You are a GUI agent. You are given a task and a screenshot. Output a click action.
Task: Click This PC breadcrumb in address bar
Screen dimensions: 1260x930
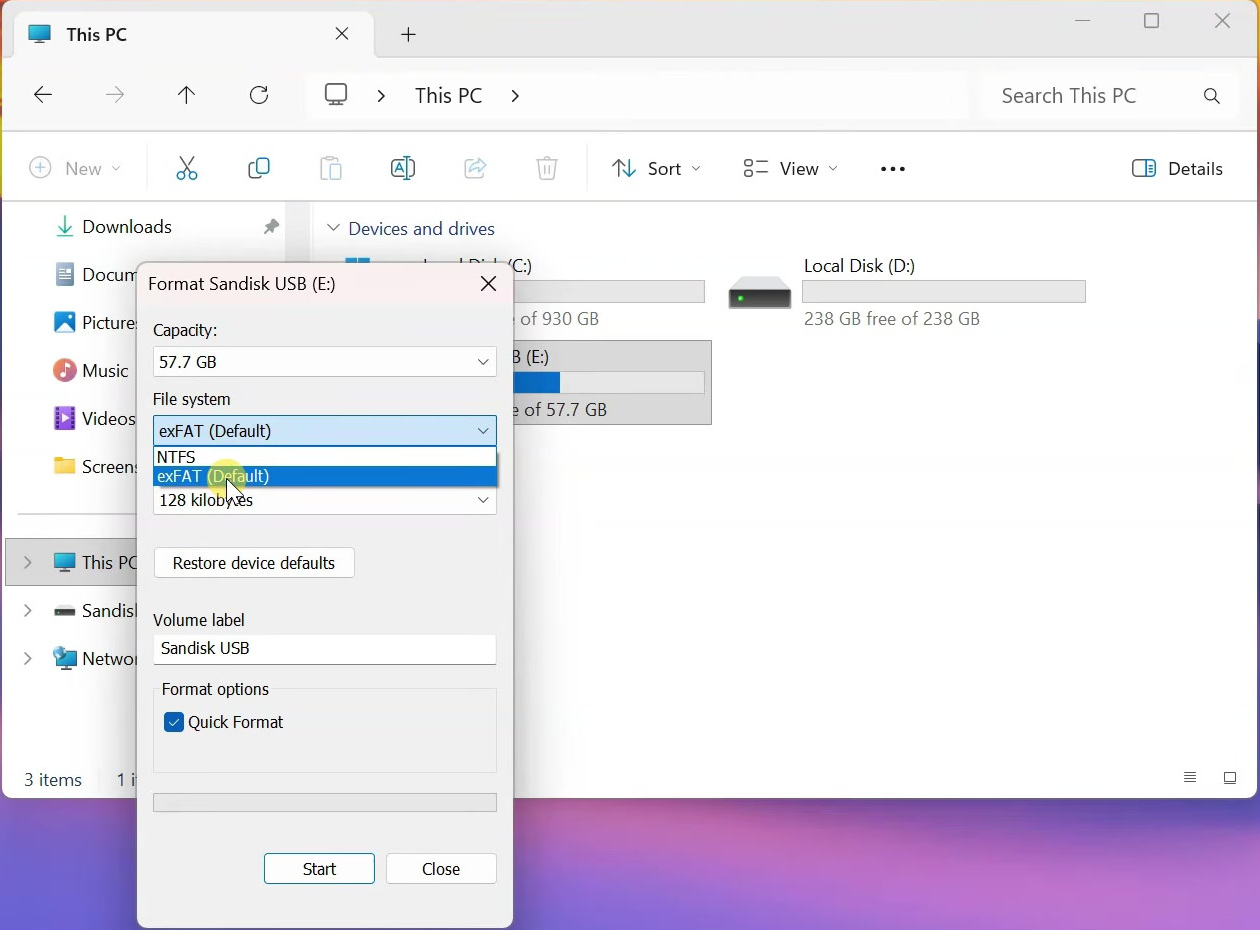pos(448,96)
